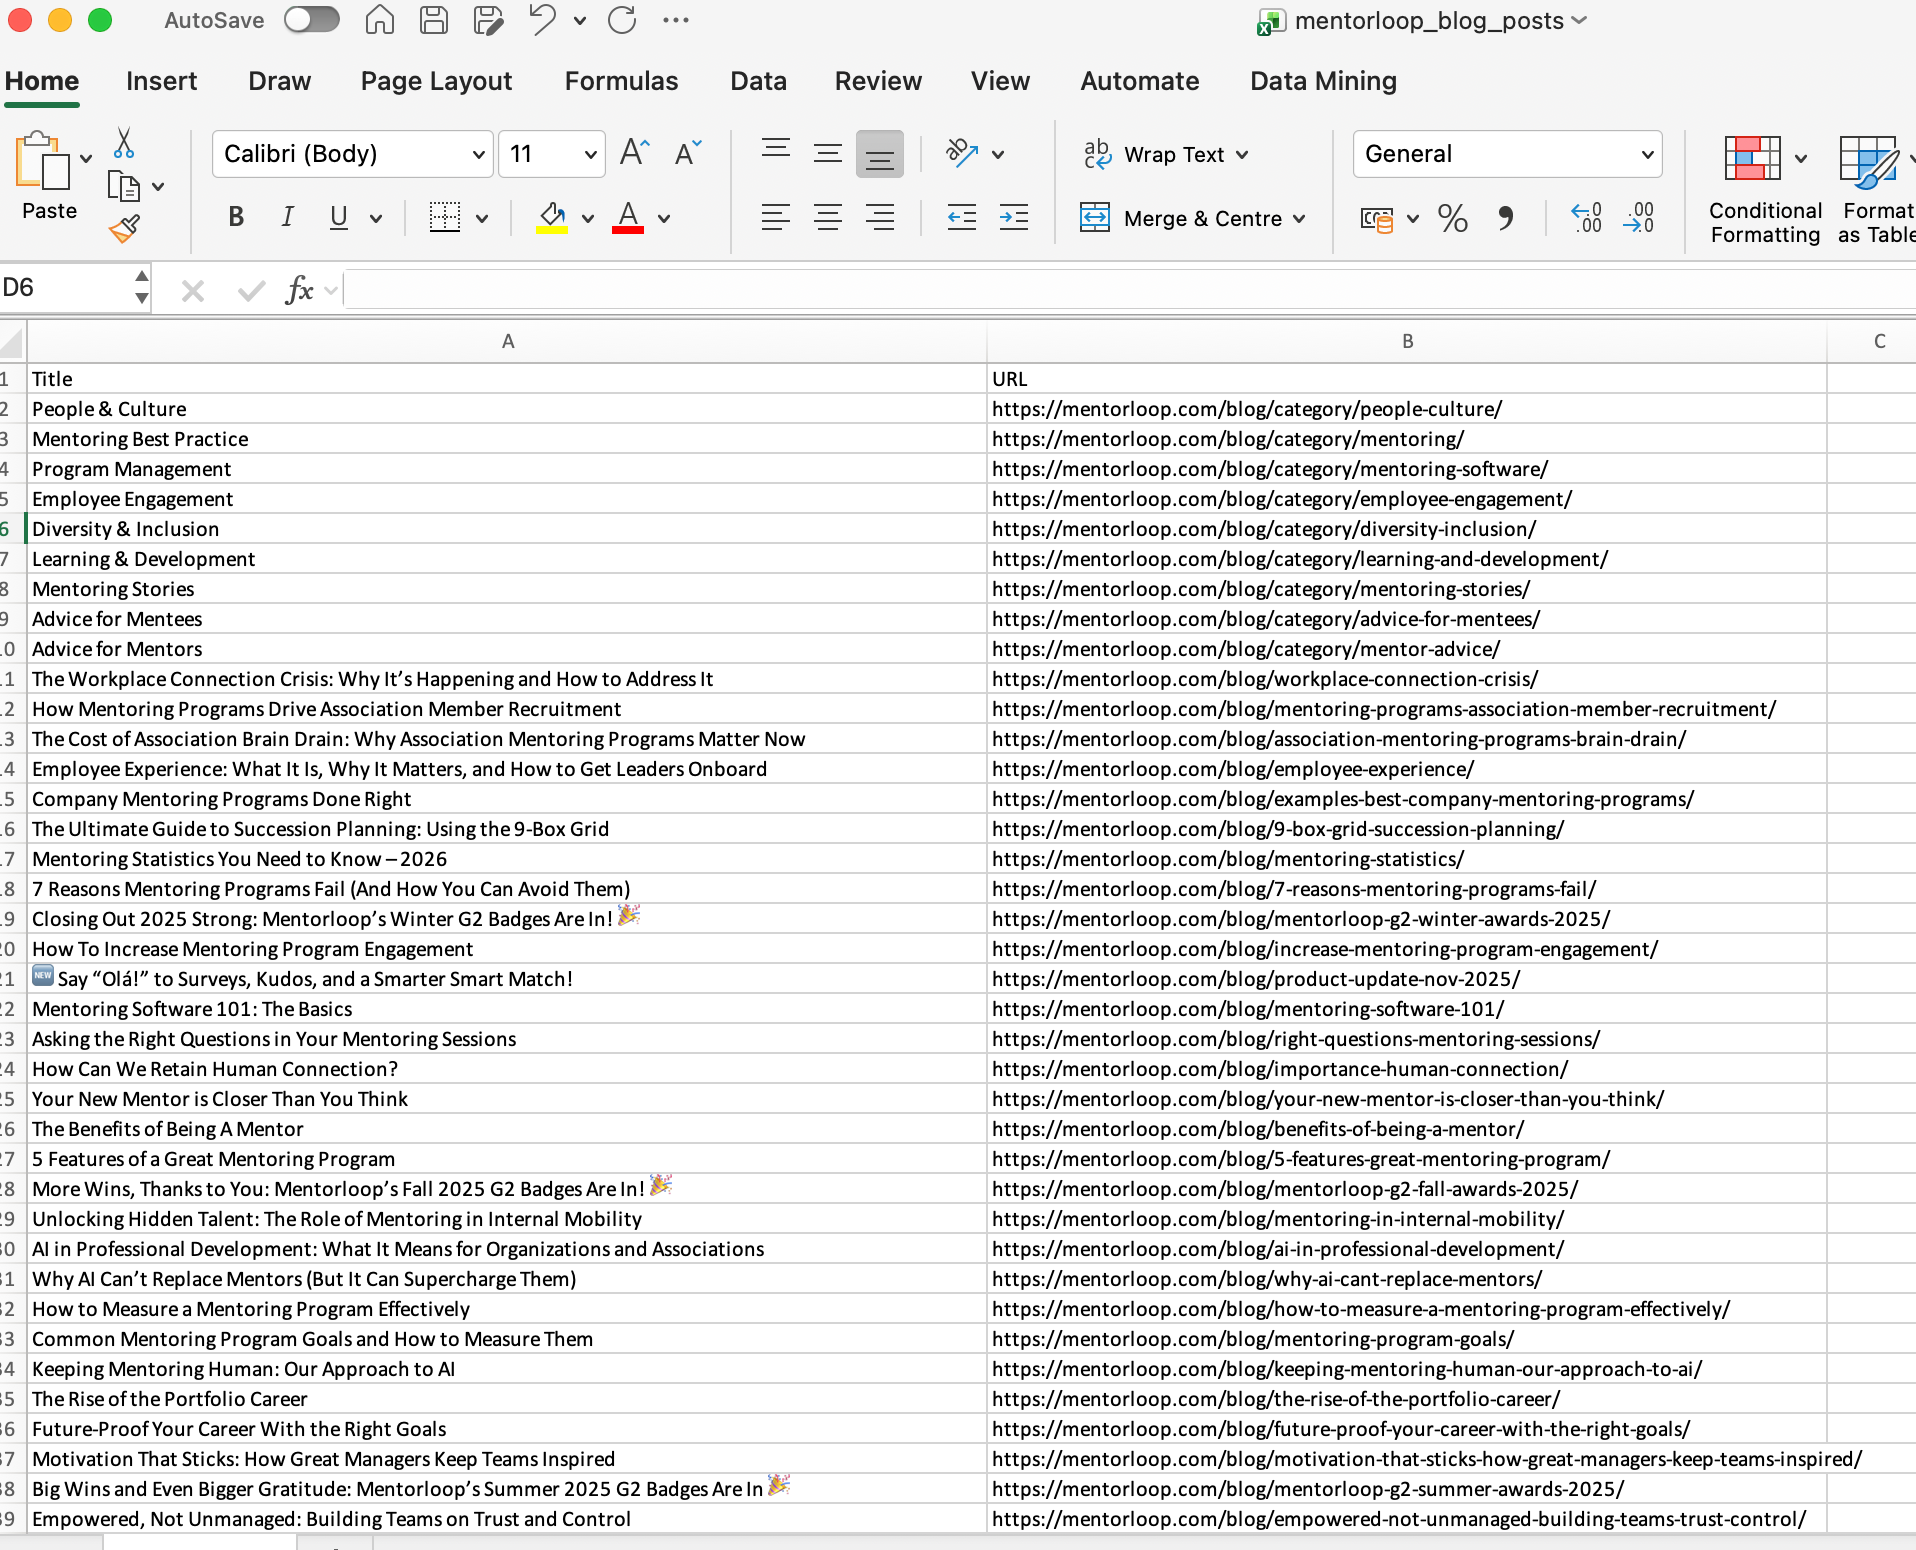Select the cell with the mentoring-statistics URL
Screen dimensions: 1916x1550
[1407, 859]
